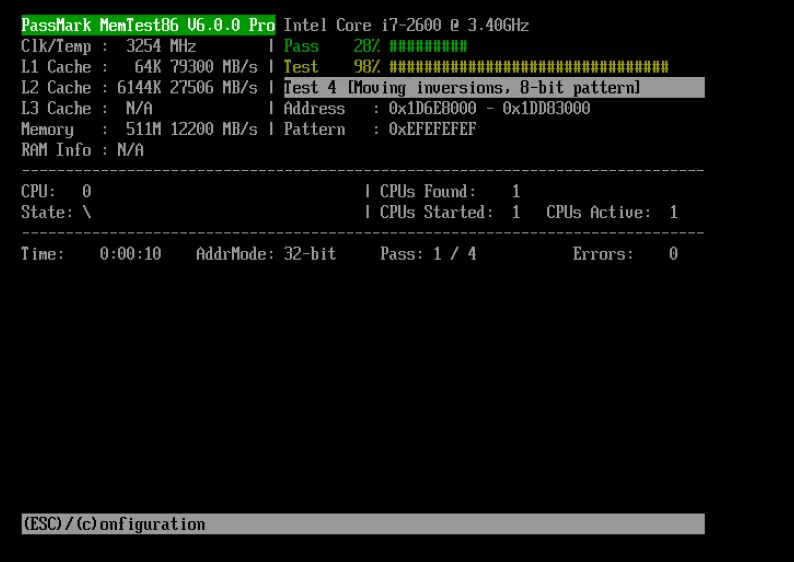Click the Pass 28% percentage label
794x562 pixels.
click(x=367, y=46)
